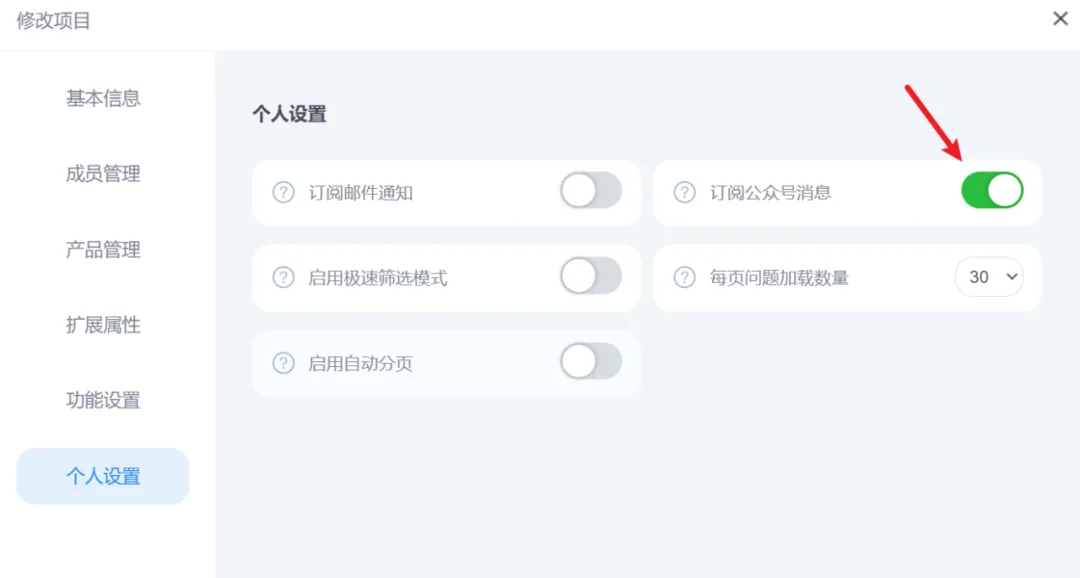The image size is (1080, 578).
Task: Close the 修改项目 dialog
Action: tap(1060, 19)
